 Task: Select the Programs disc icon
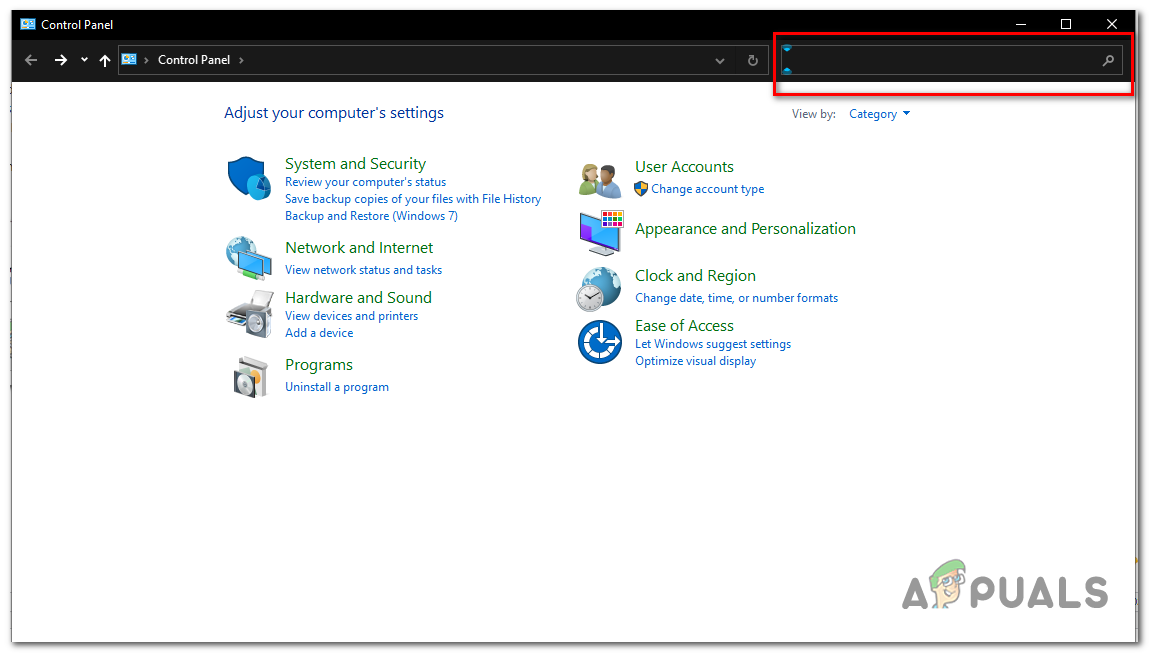click(249, 376)
